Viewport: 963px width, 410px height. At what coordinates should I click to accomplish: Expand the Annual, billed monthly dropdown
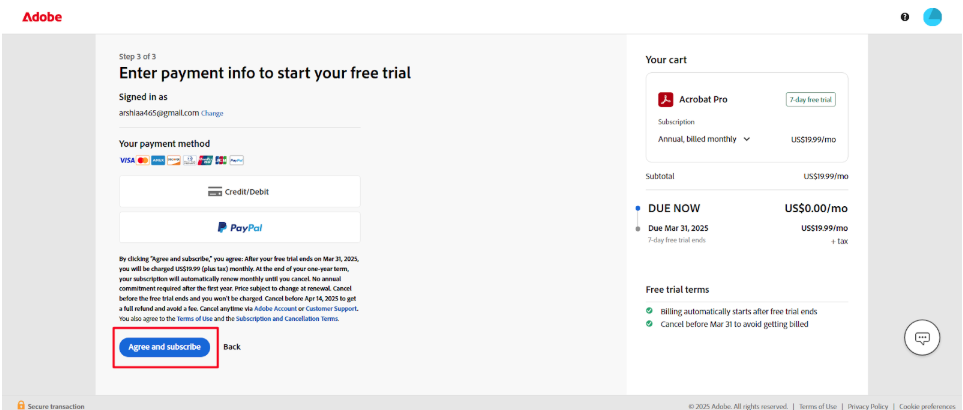[704, 139]
